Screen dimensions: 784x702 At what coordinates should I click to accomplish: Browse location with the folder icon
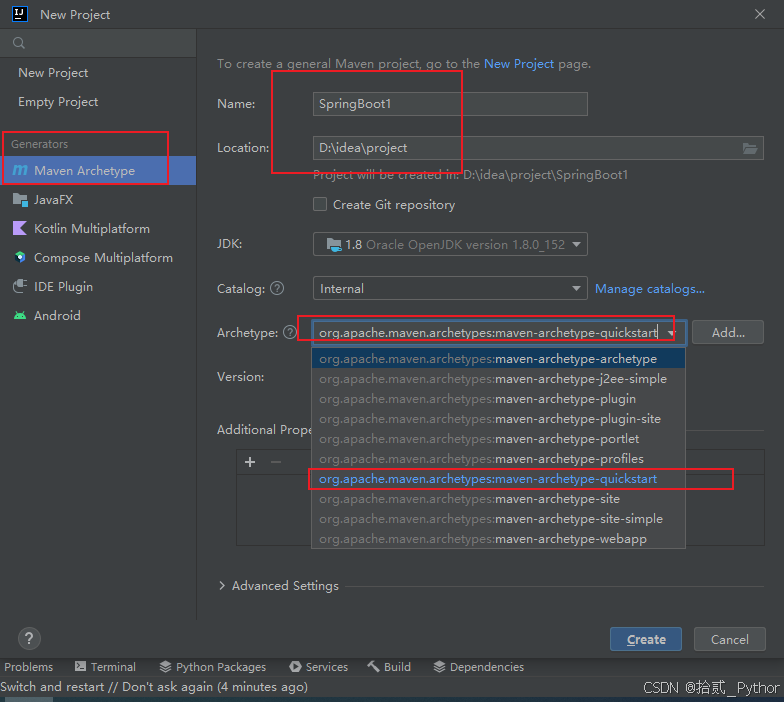pyautogui.click(x=750, y=148)
